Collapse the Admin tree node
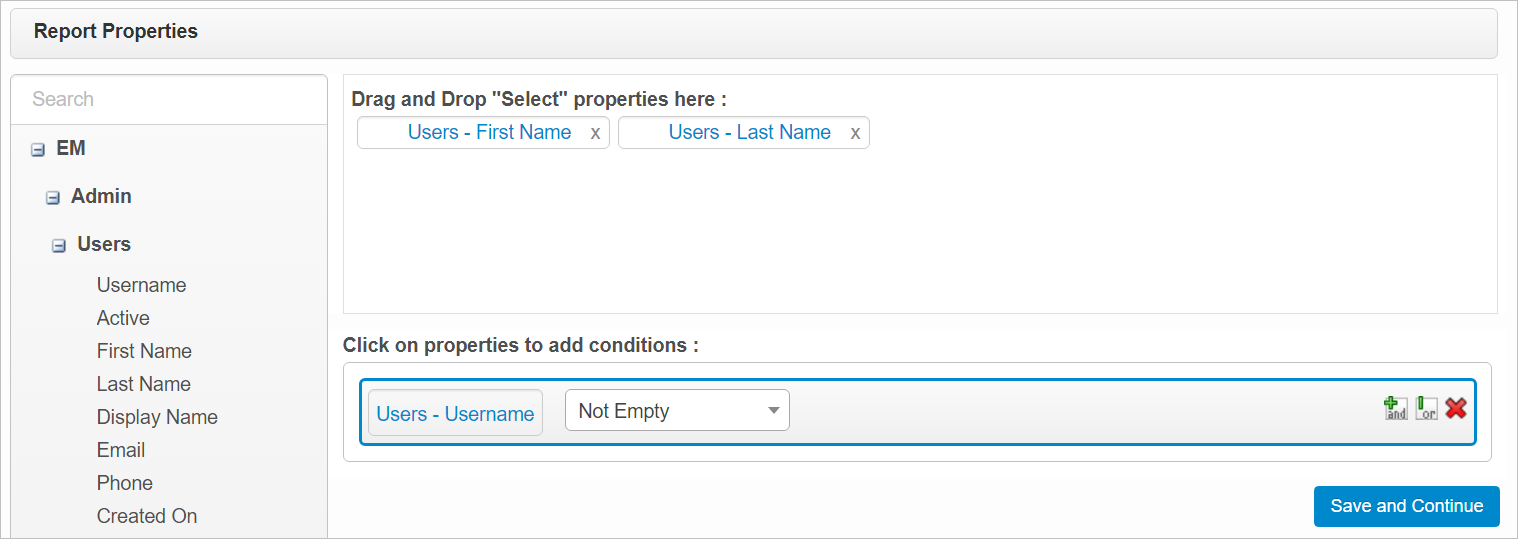1518x539 pixels. point(53,198)
